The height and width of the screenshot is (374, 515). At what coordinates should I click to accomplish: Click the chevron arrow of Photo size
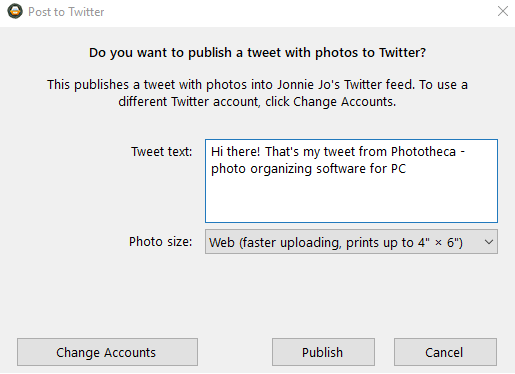coord(489,242)
